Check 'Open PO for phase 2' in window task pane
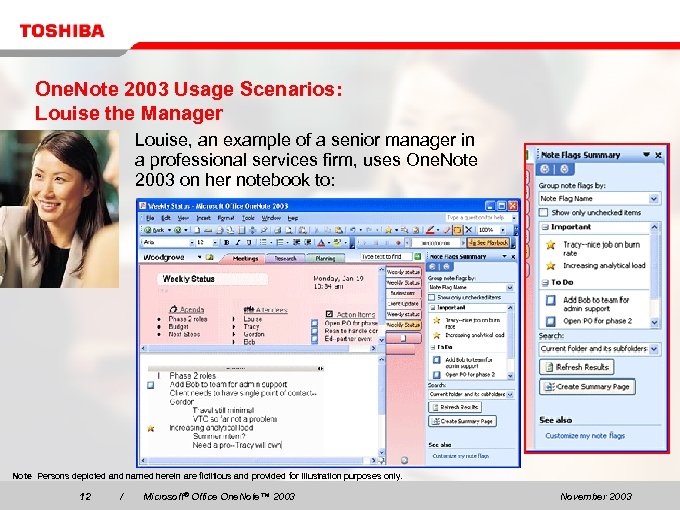680x510 pixels. pyautogui.click(x=437, y=374)
